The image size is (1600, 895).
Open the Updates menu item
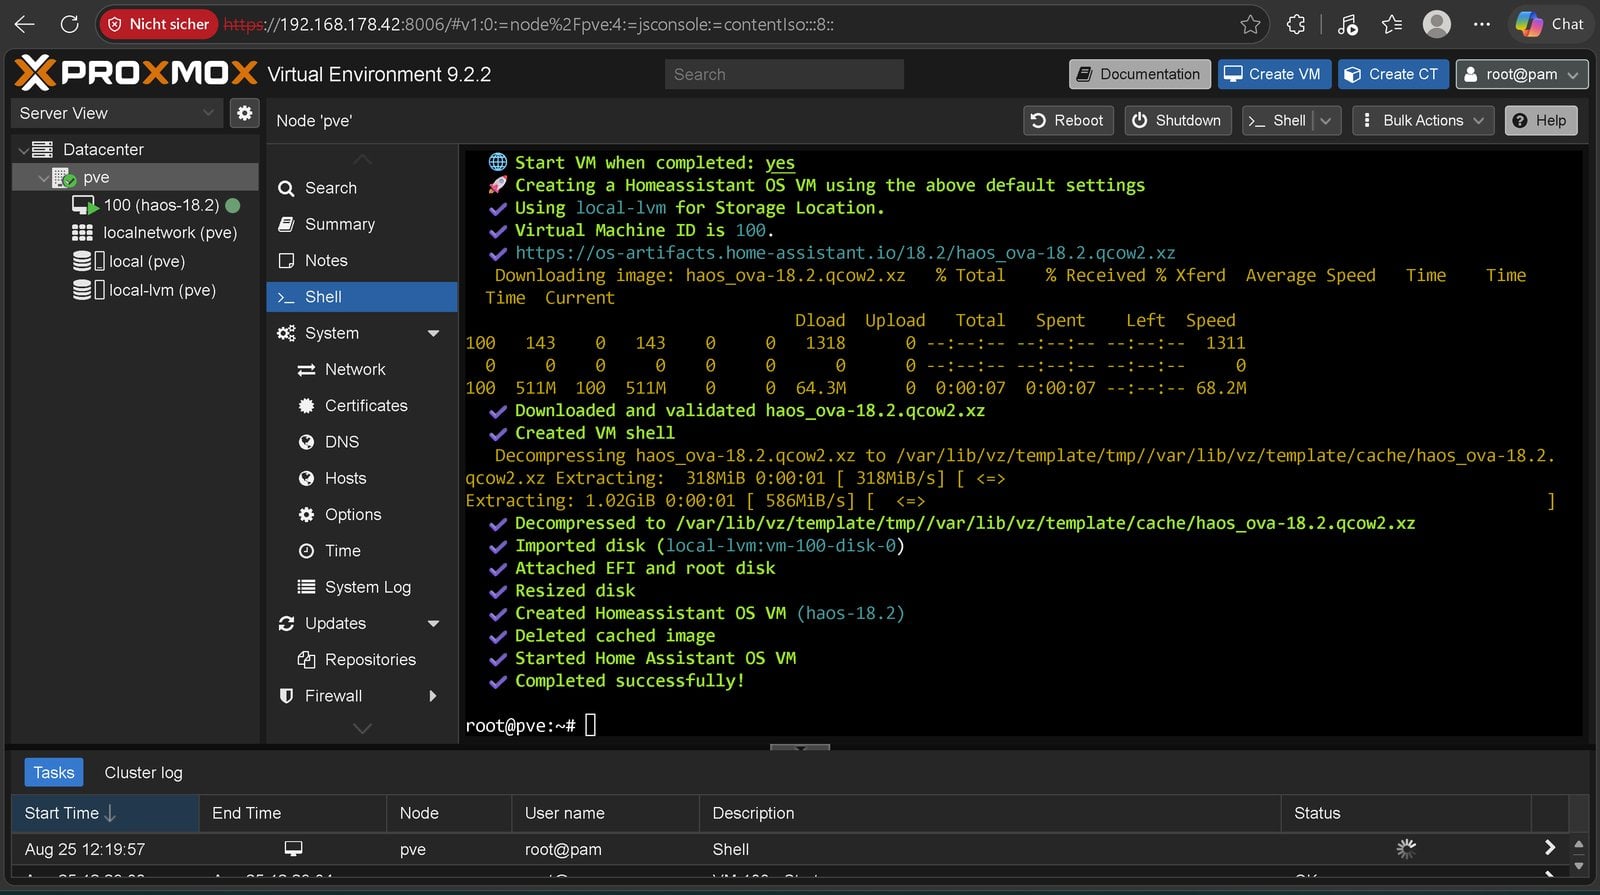[335, 623]
